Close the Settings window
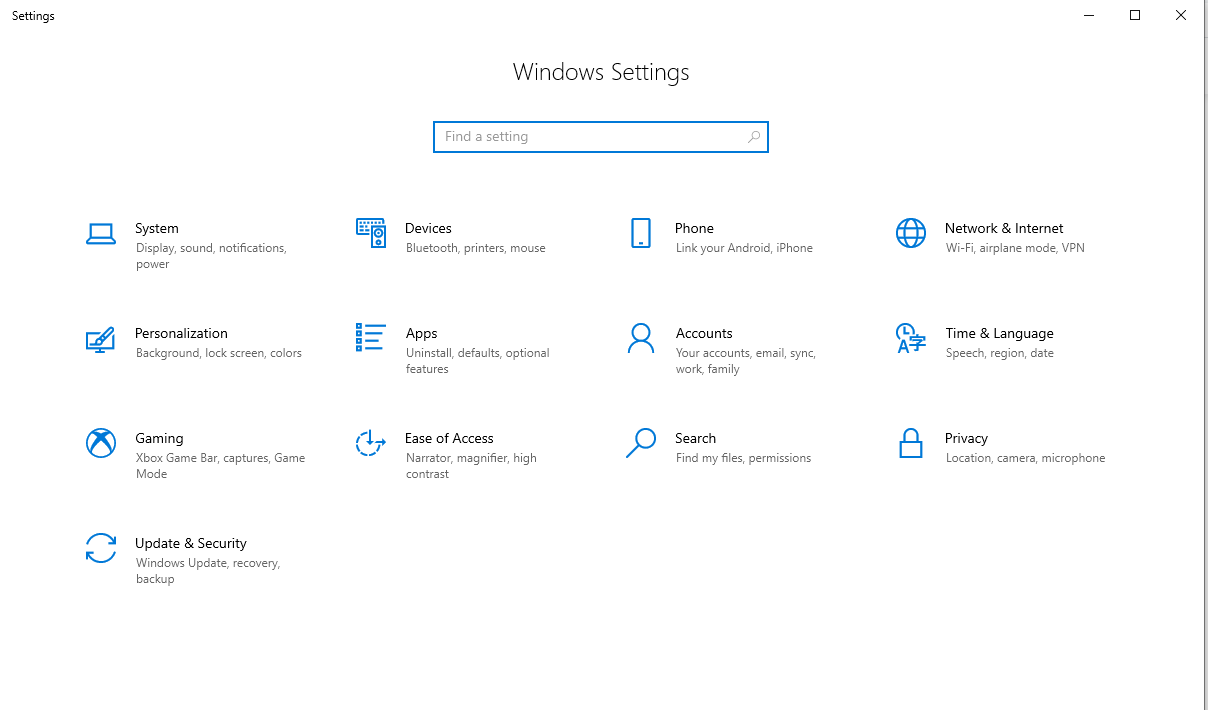 [1181, 15]
